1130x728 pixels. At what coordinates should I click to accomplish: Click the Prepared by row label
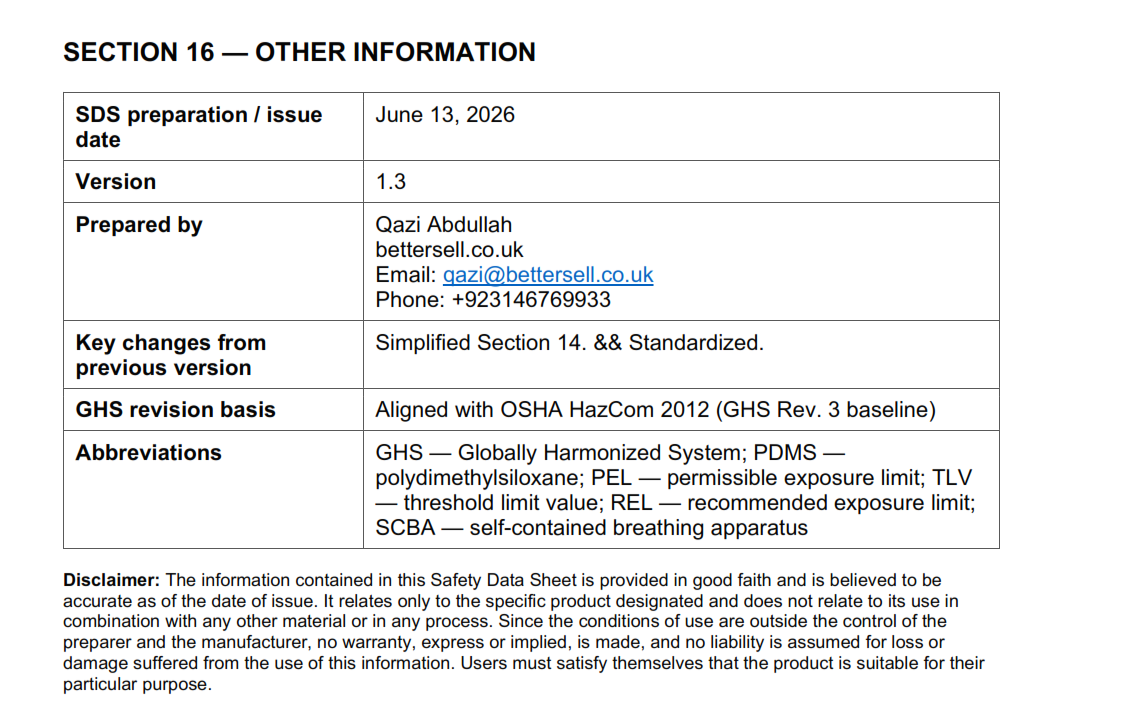point(139,225)
